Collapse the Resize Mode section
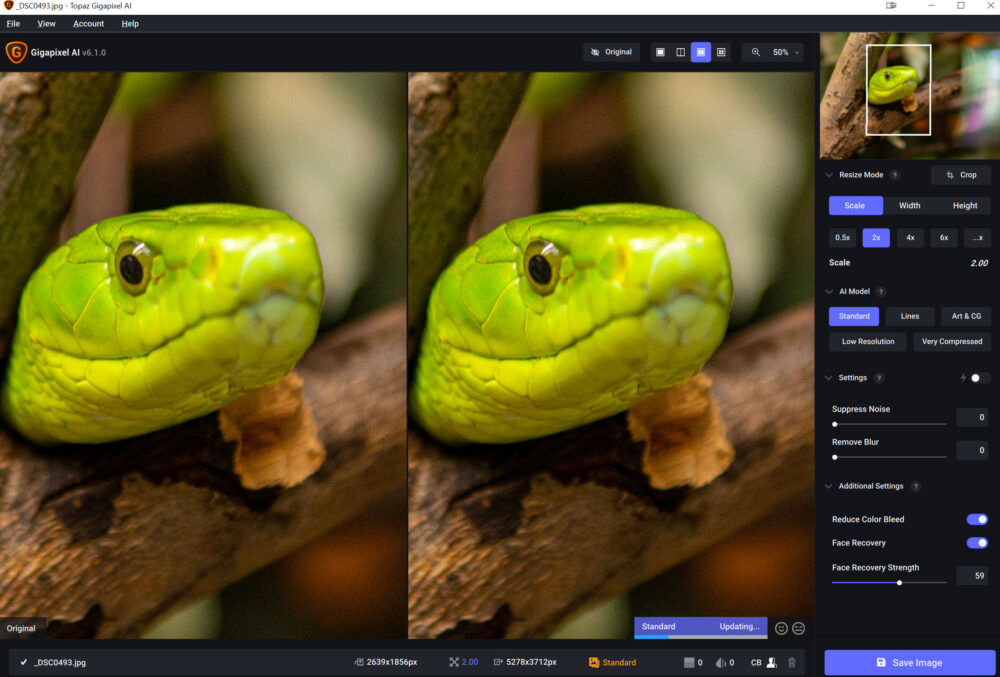The height and width of the screenshot is (677, 1000). pyautogui.click(x=829, y=175)
